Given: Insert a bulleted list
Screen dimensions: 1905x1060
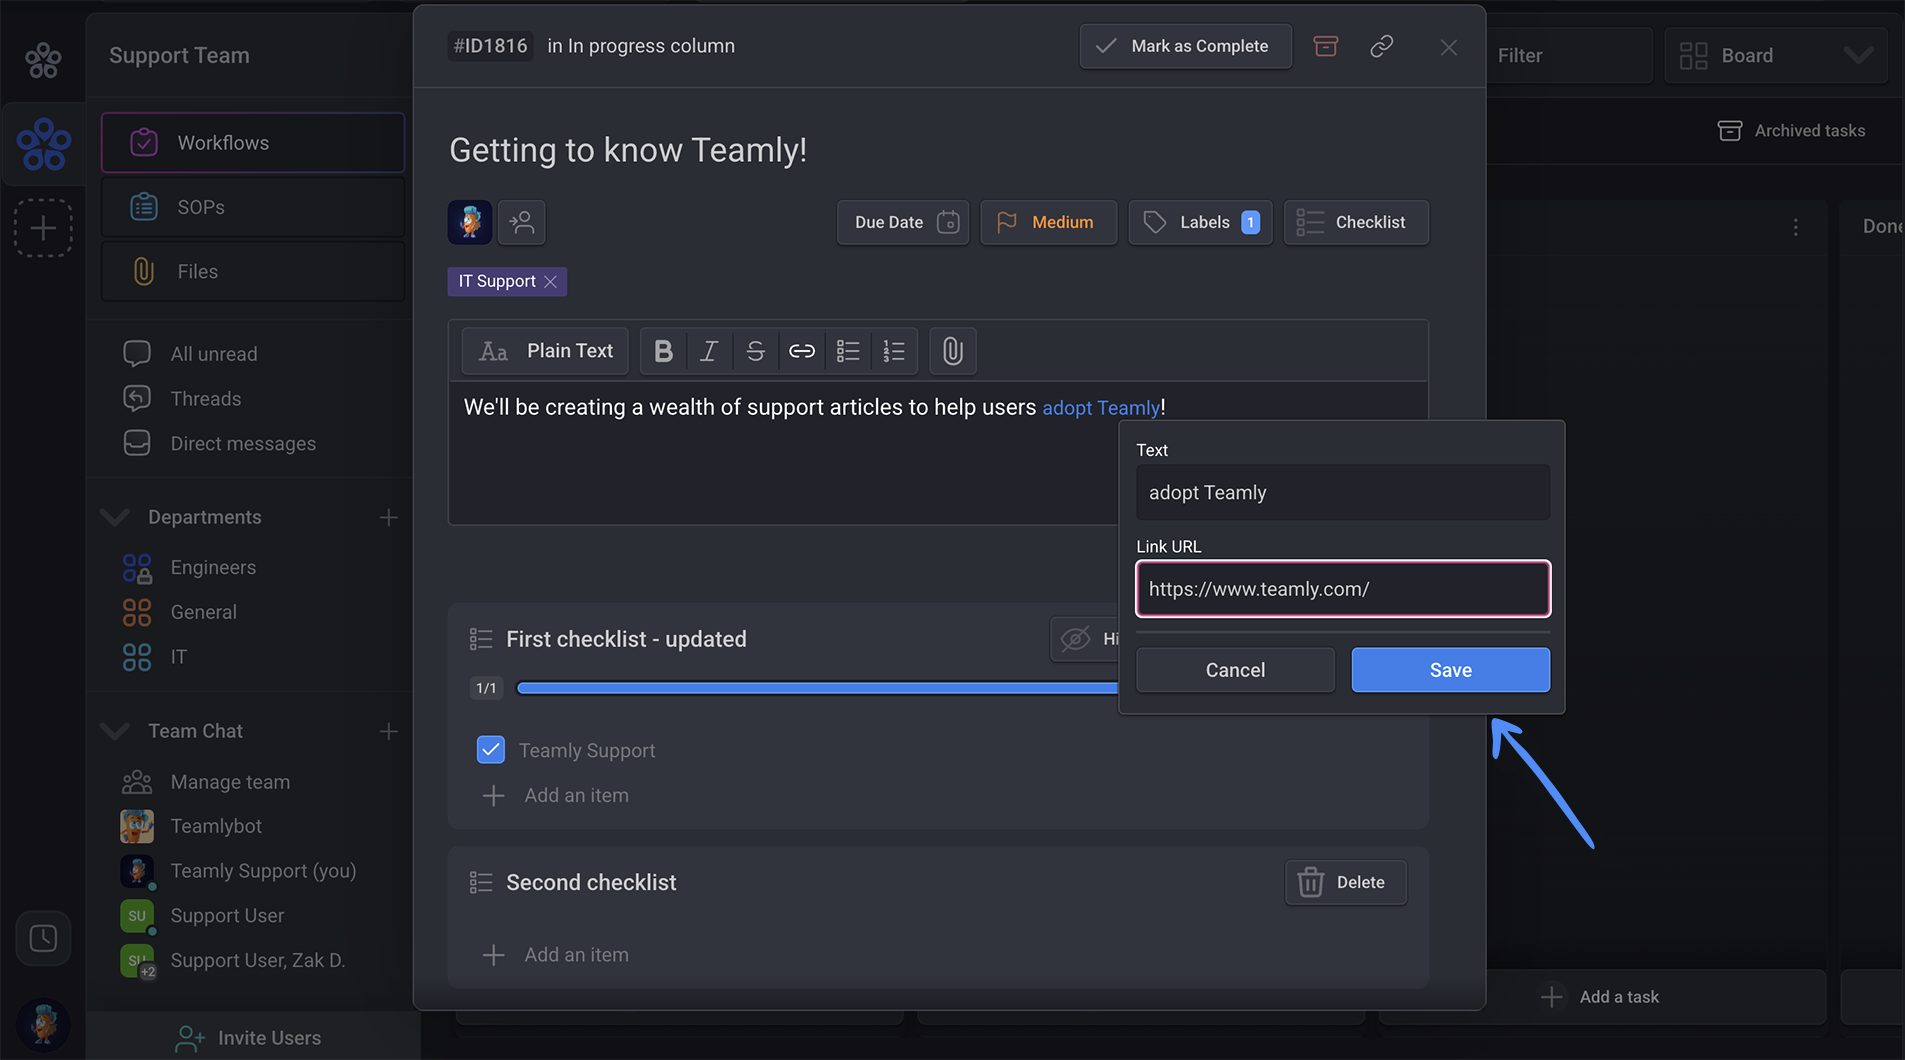Looking at the screenshot, I should 848,351.
